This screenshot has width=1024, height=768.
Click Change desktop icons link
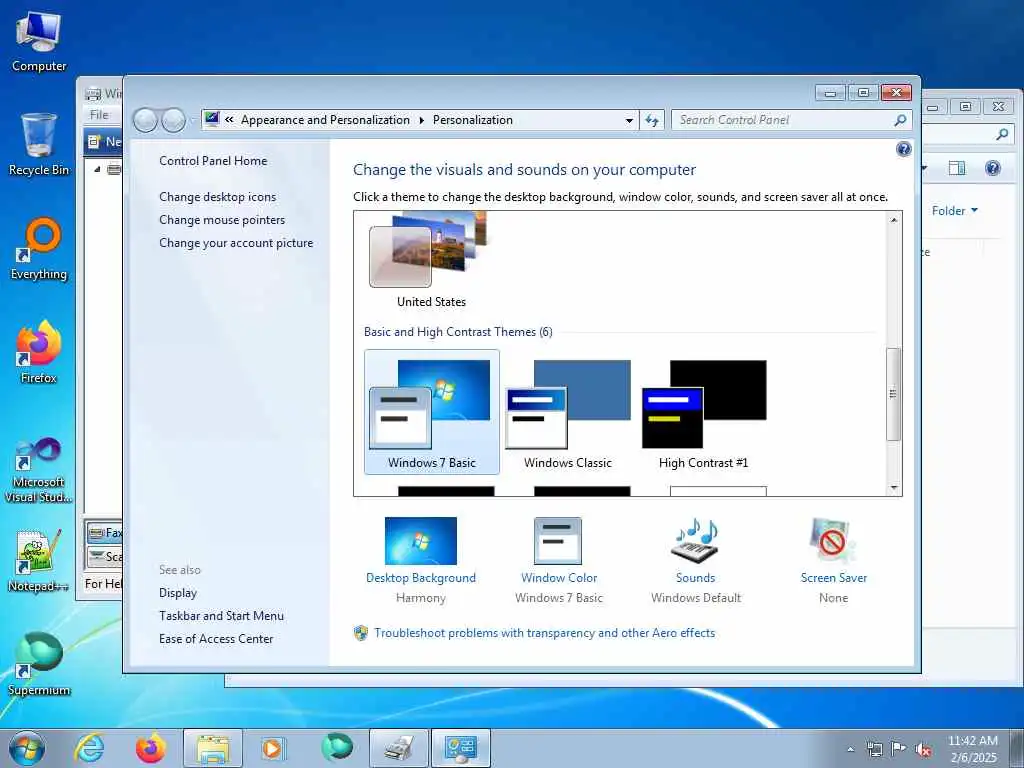coord(217,197)
